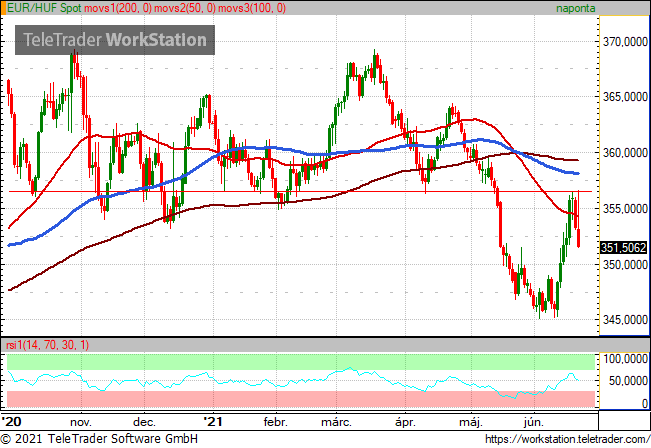Select the rsi1(14, 70, 30, 1) indicator label
The image size is (651, 448).
tap(48, 345)
